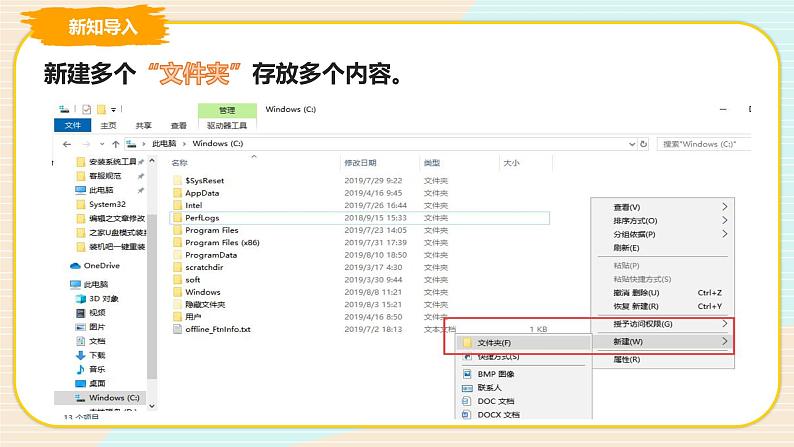Expand 新建(W) context submenu
The image size is (794, 447).
click(x=662, y=342)
